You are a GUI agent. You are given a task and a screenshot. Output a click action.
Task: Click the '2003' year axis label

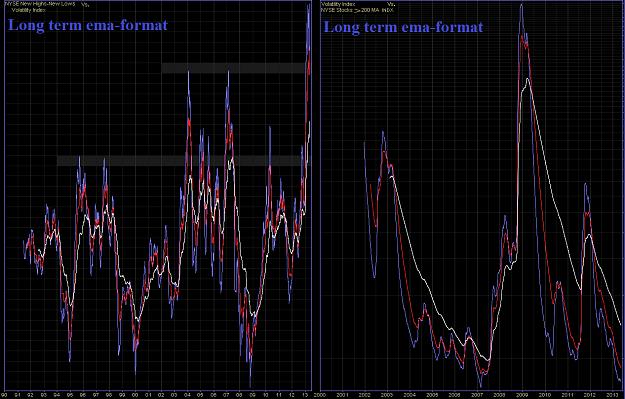tap(387, 395)
